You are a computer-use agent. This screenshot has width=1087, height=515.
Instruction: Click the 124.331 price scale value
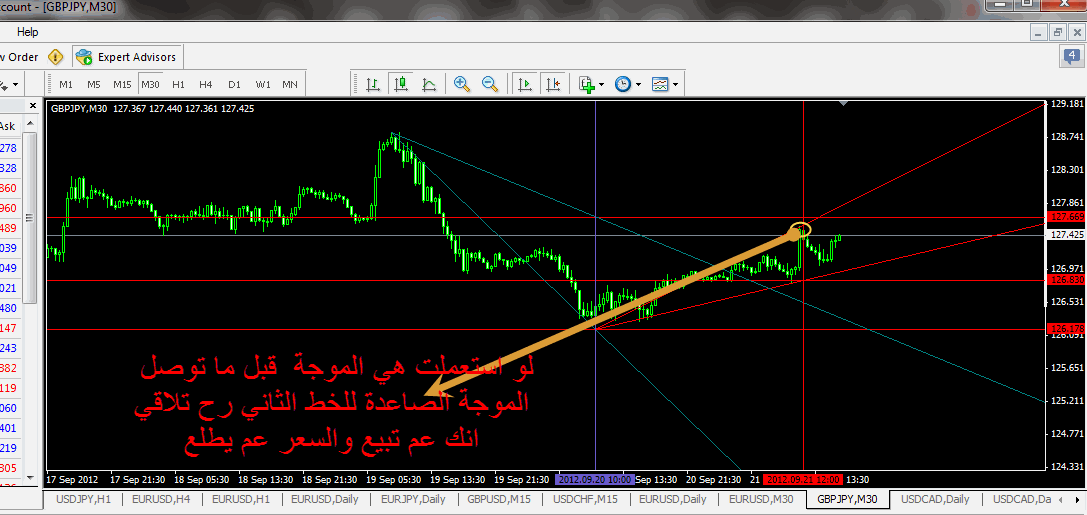[x=1067, y=466]
